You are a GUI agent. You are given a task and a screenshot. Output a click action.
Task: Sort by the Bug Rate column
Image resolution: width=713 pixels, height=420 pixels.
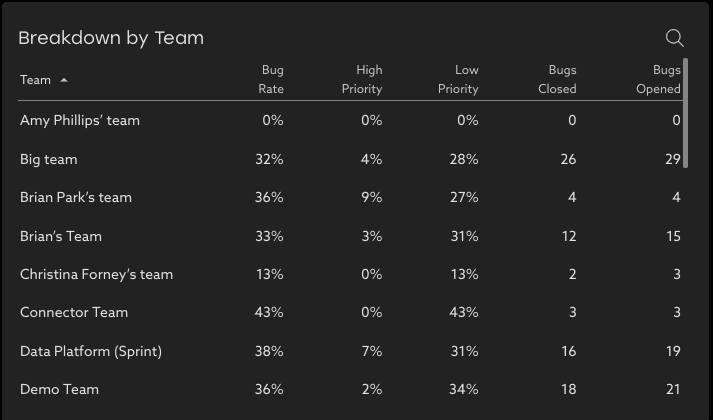[272, 79]
